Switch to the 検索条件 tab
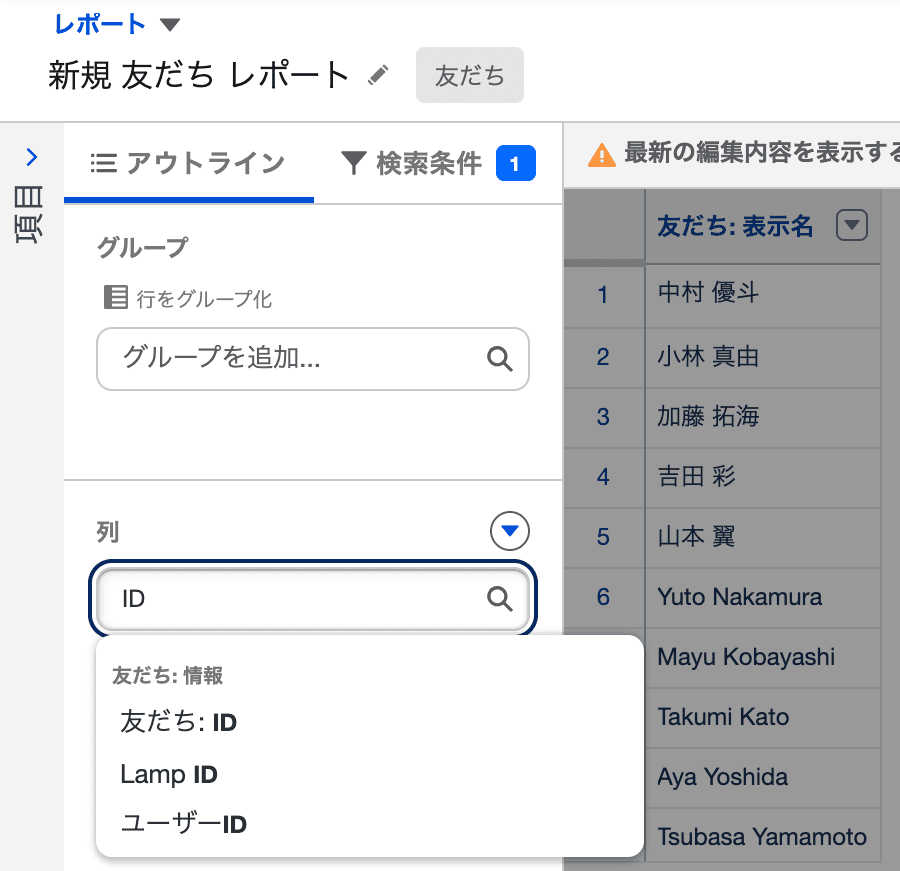 coord(438,163)
